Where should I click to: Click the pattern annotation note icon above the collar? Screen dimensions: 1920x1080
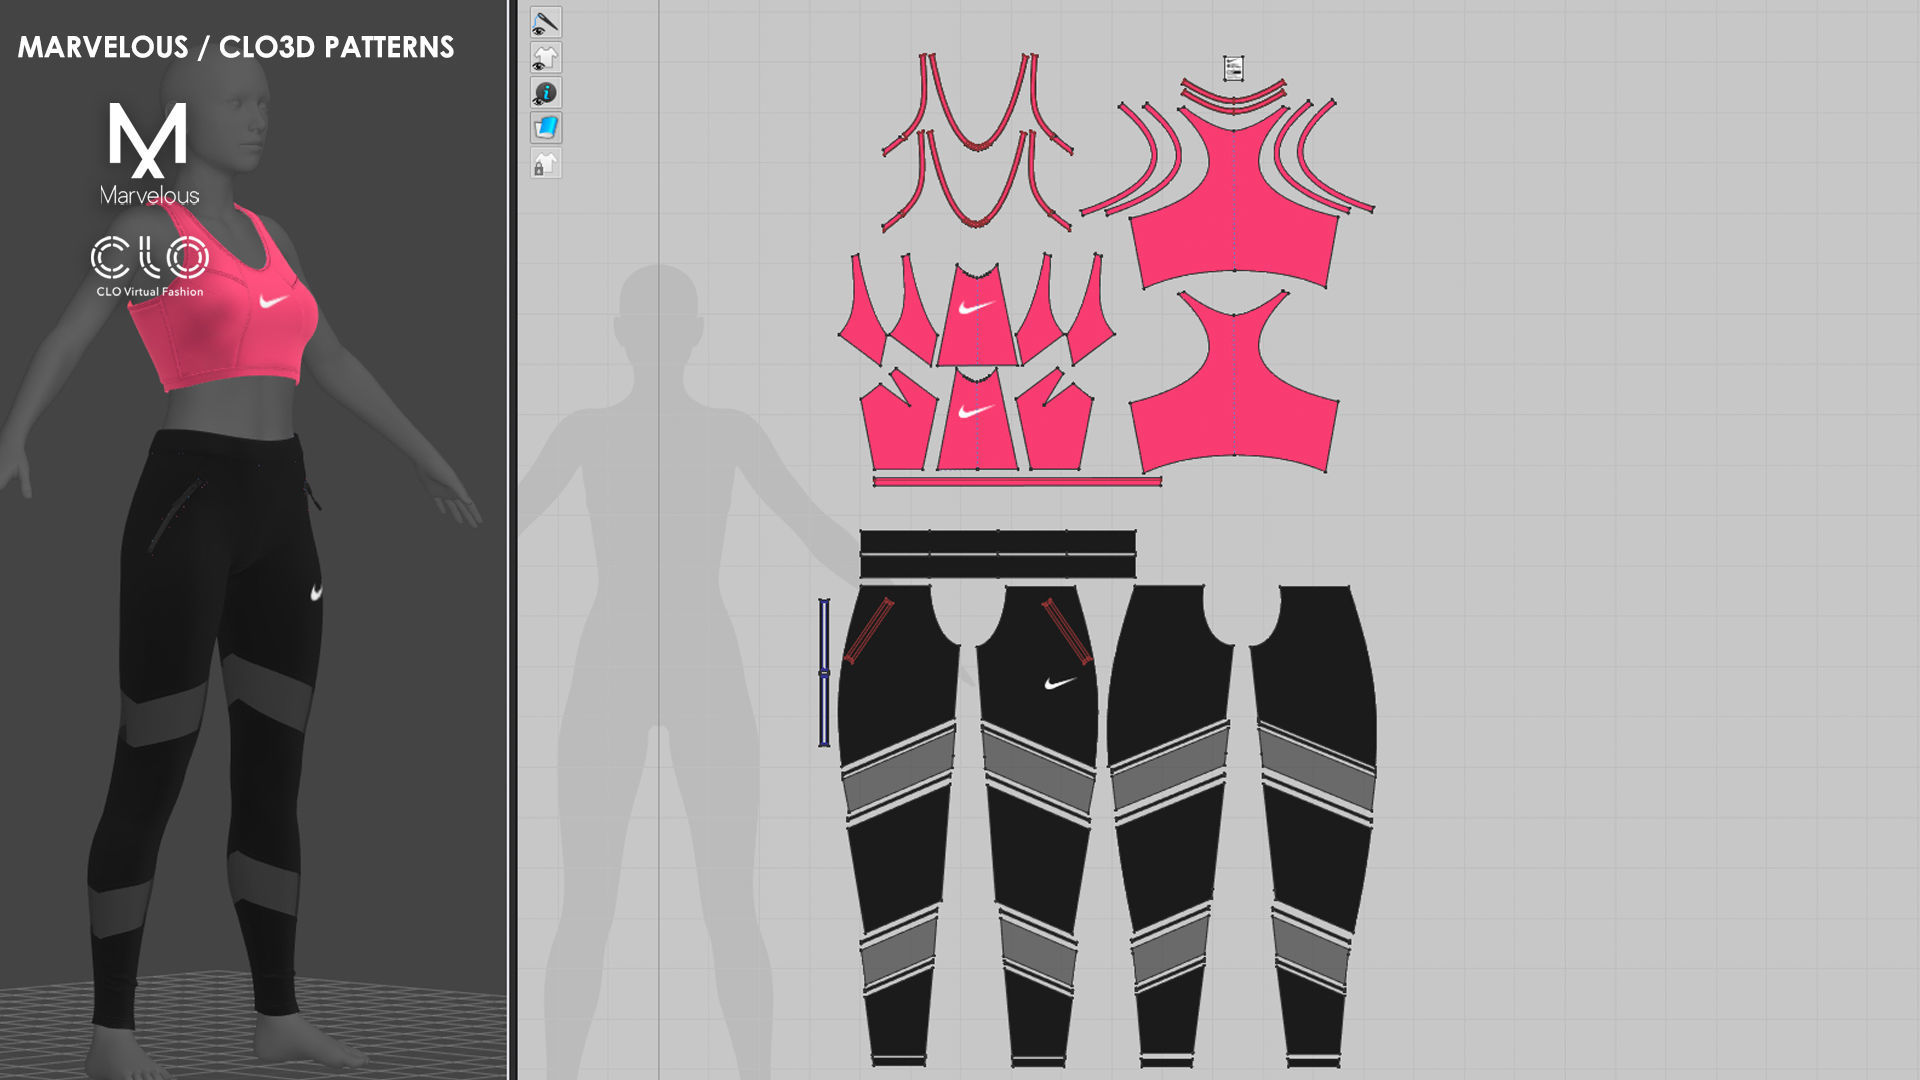[x=1233, y=68]
